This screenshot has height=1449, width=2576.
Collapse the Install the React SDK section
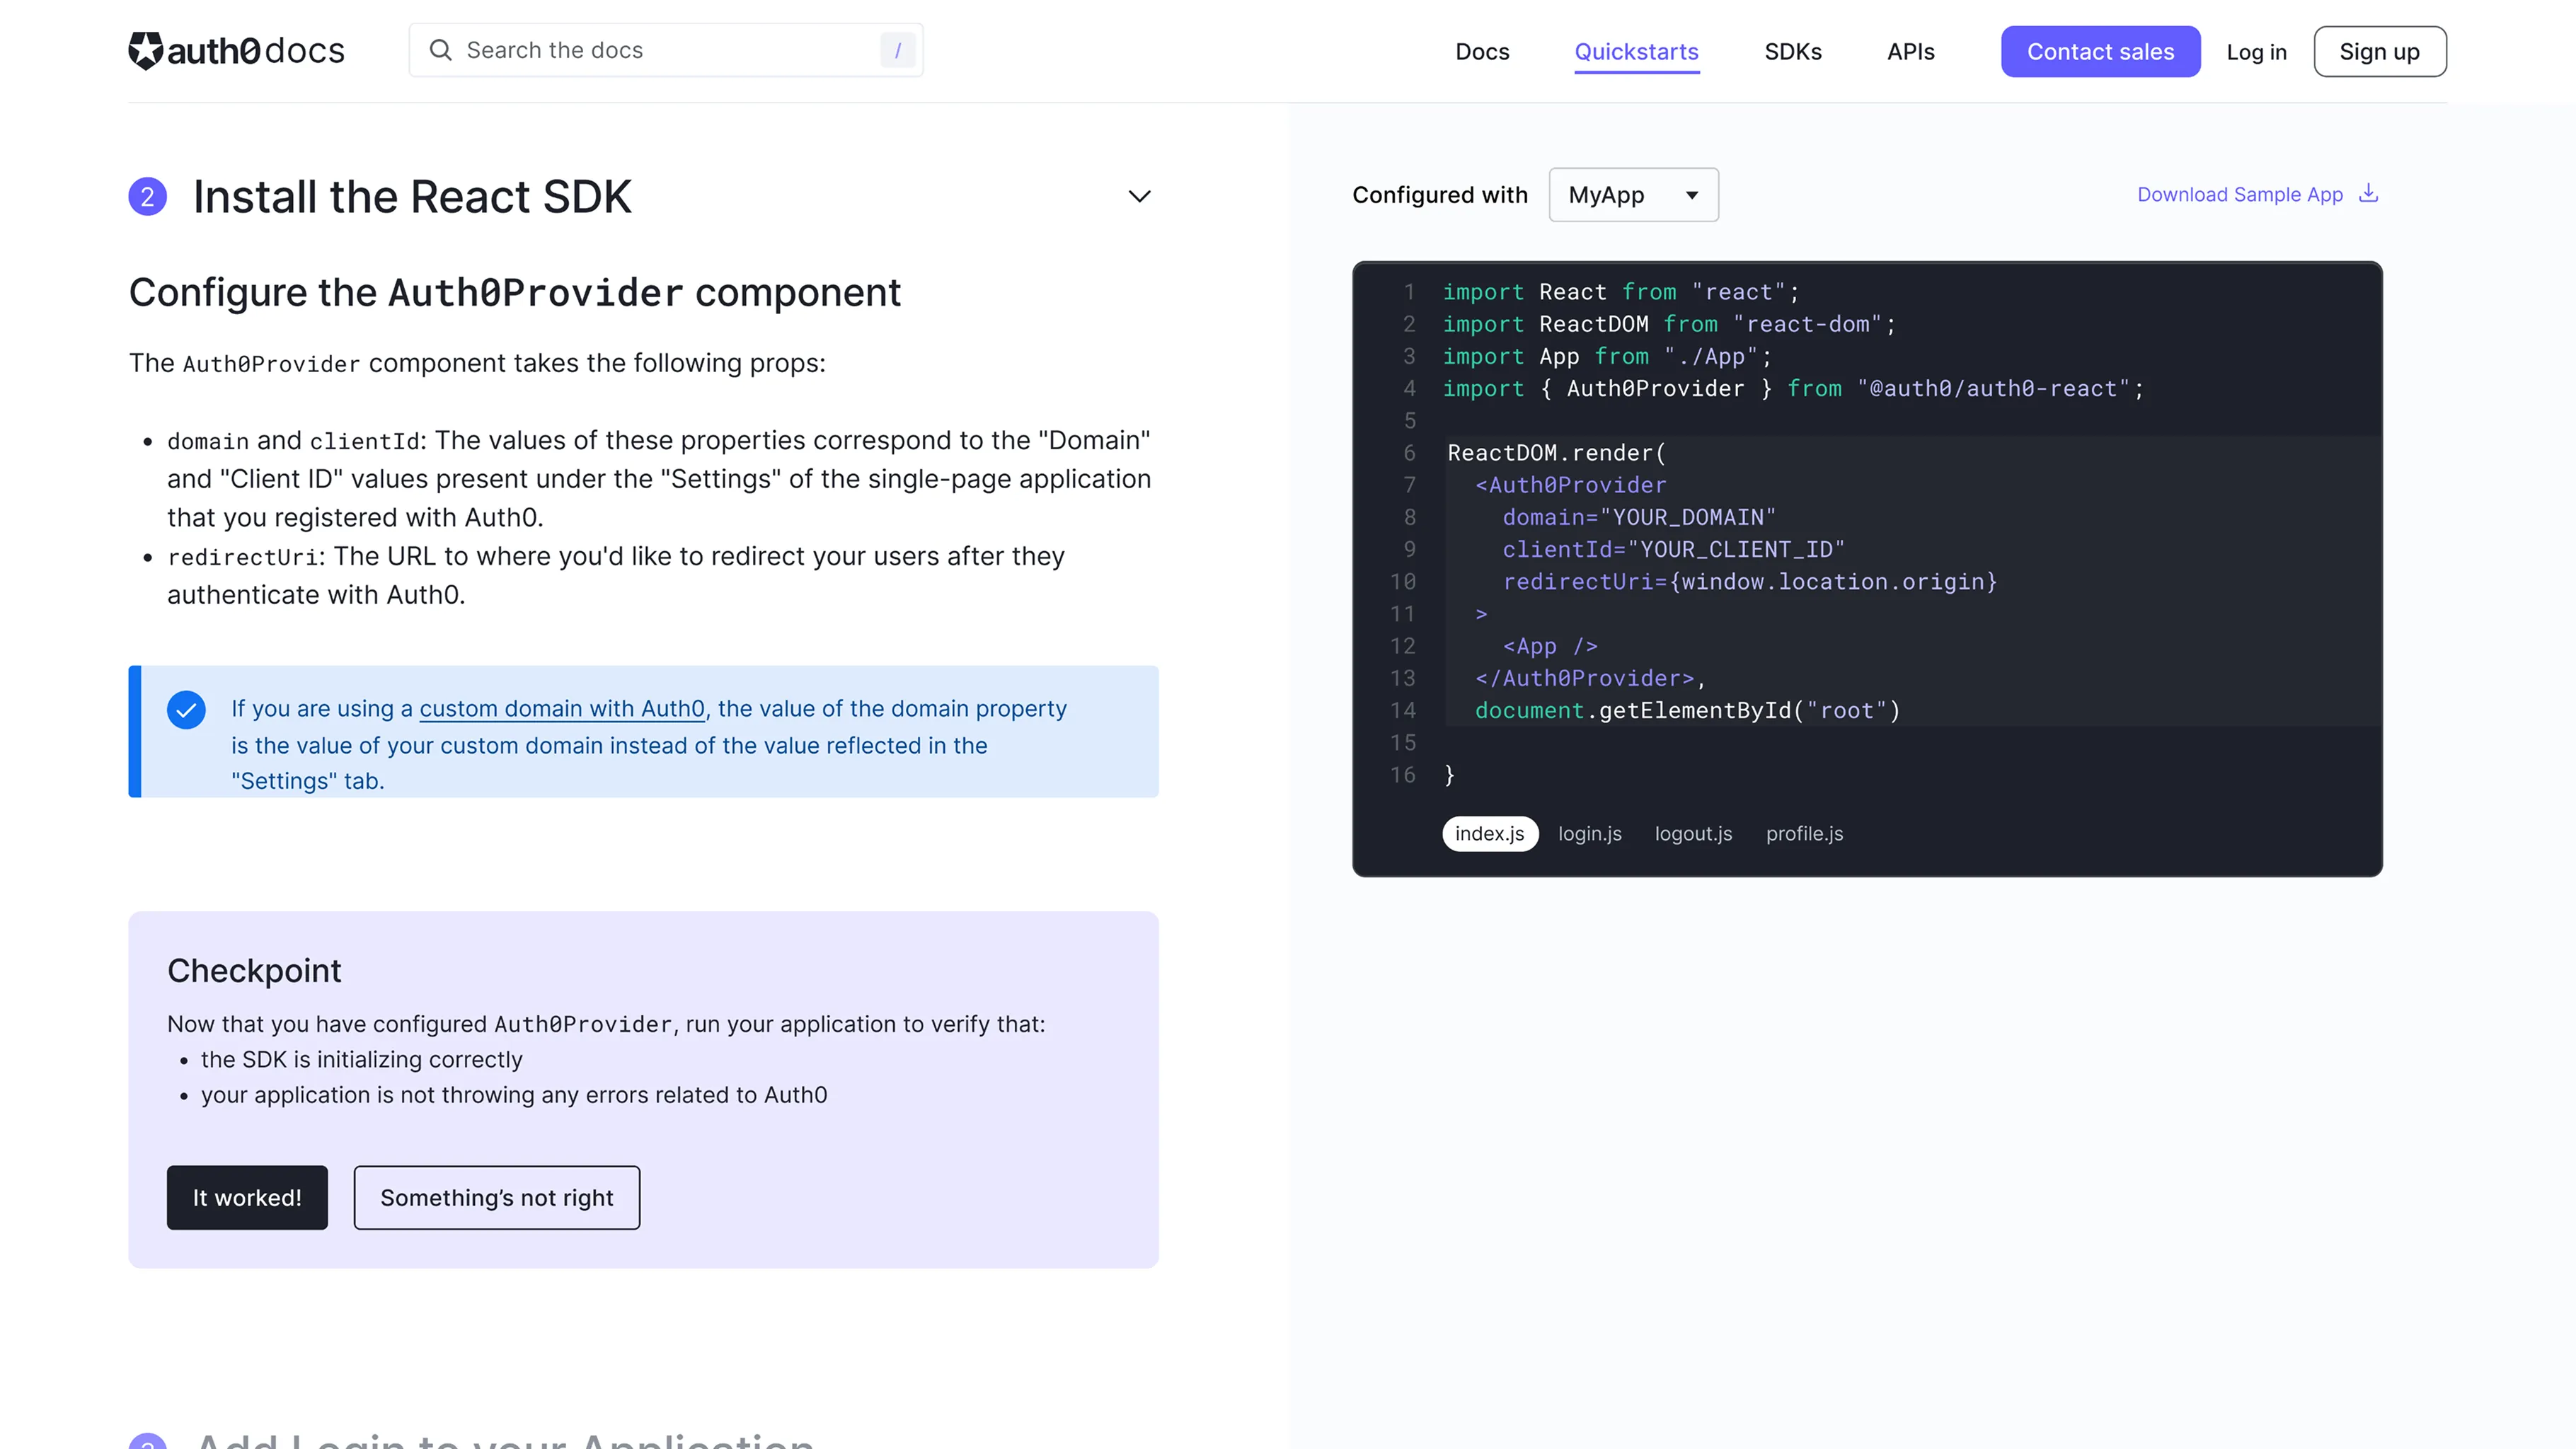1139,196
